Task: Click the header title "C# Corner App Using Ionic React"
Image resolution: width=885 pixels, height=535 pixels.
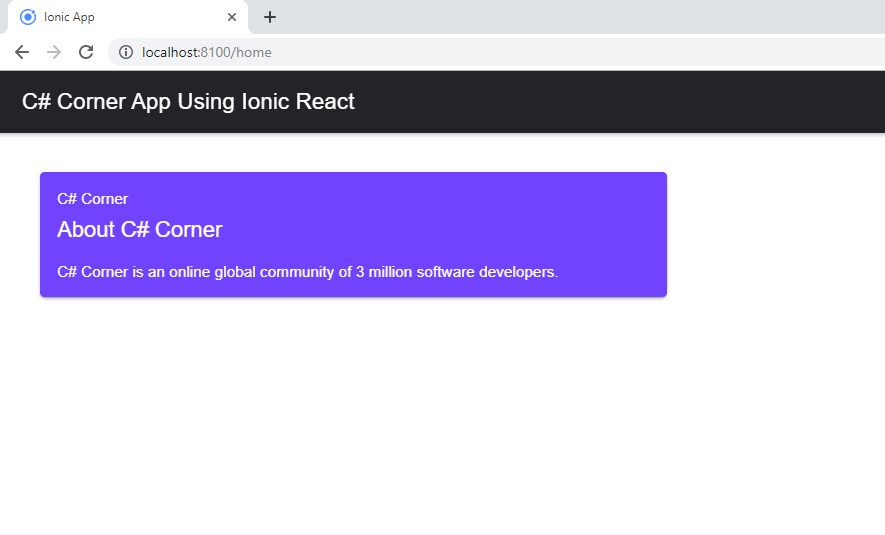Action: tap(188, 102)
